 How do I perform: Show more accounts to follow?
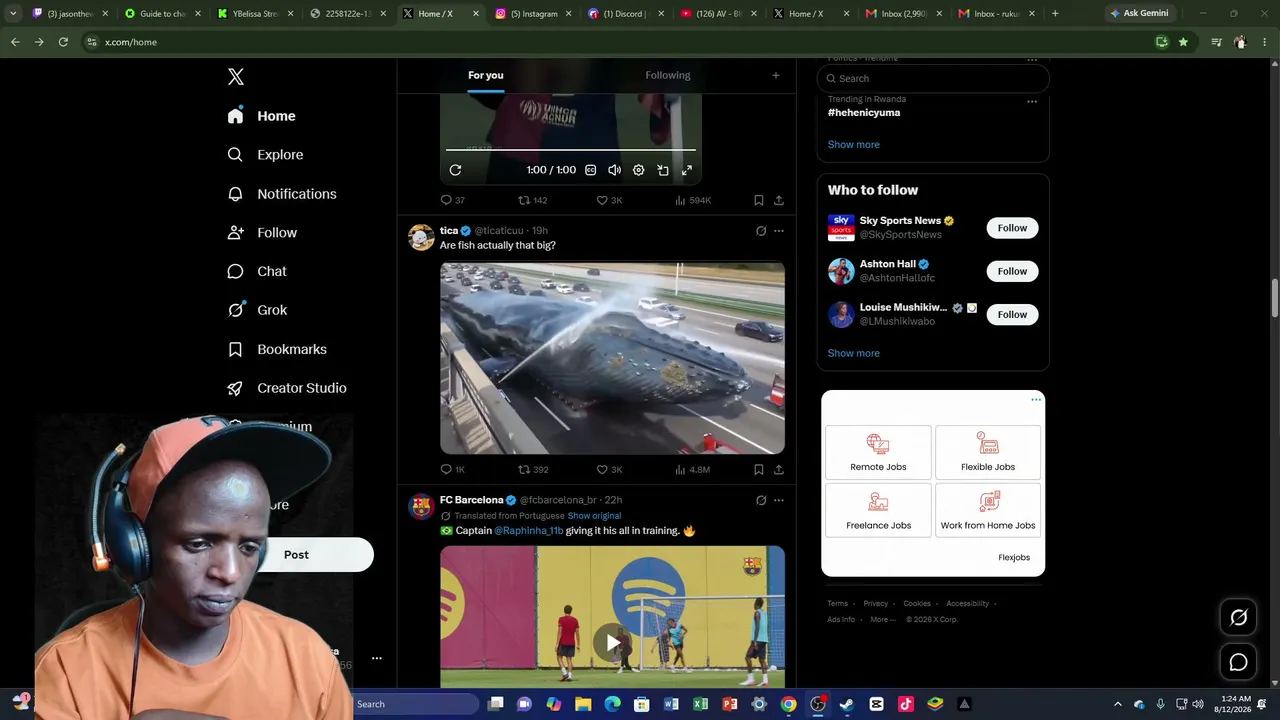click(854, 353)
